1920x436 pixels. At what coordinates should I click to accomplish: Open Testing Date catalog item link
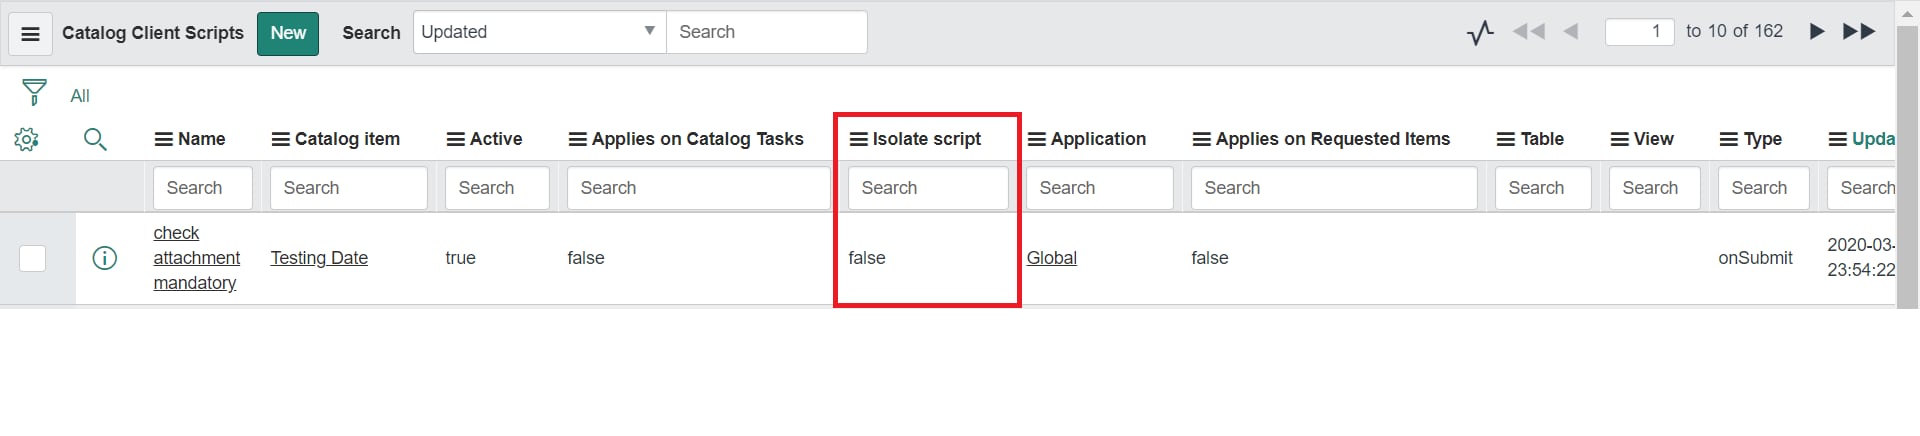tap(319, 258)
